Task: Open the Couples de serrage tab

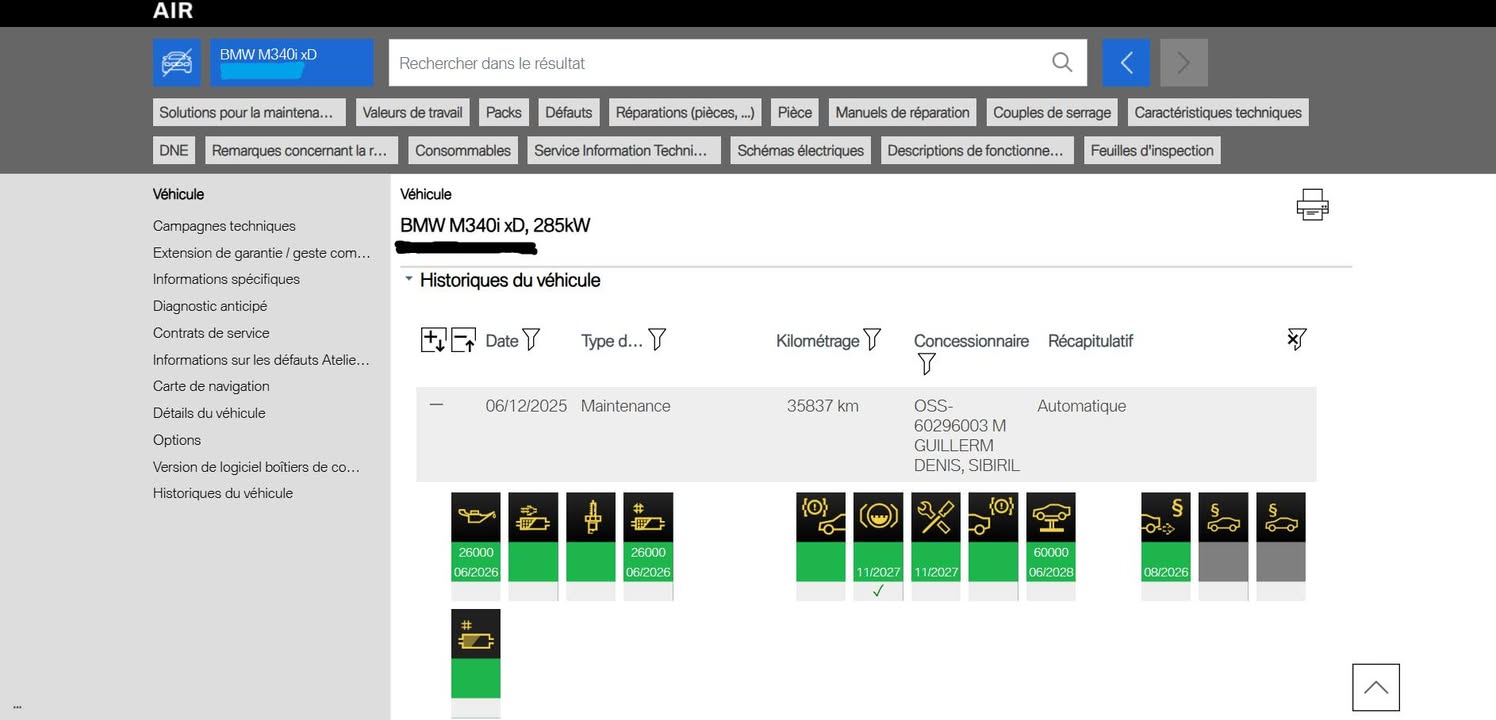Action: click(1051, 112)
